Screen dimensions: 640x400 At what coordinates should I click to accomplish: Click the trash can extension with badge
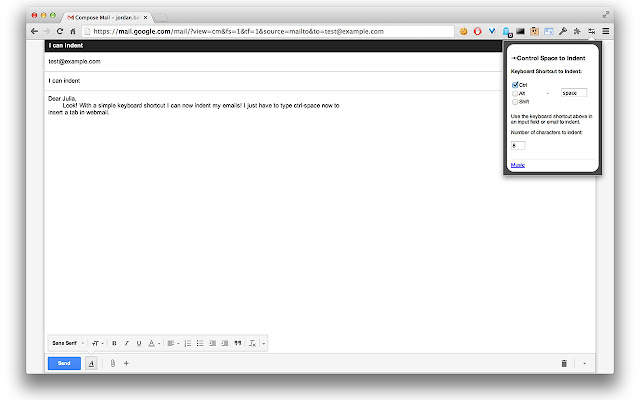(507, 32)
